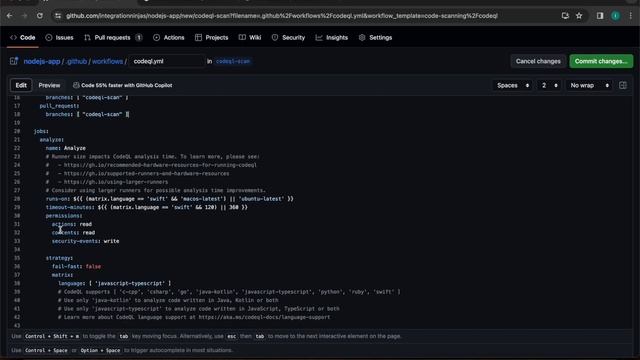640x360 pixels.
Task: Open the Spaces indent mode dropdown
Action: [x=513, y=85]
